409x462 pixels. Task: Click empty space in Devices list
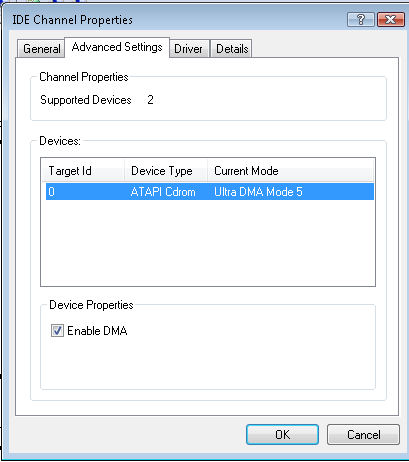click(x=208, y=243)
